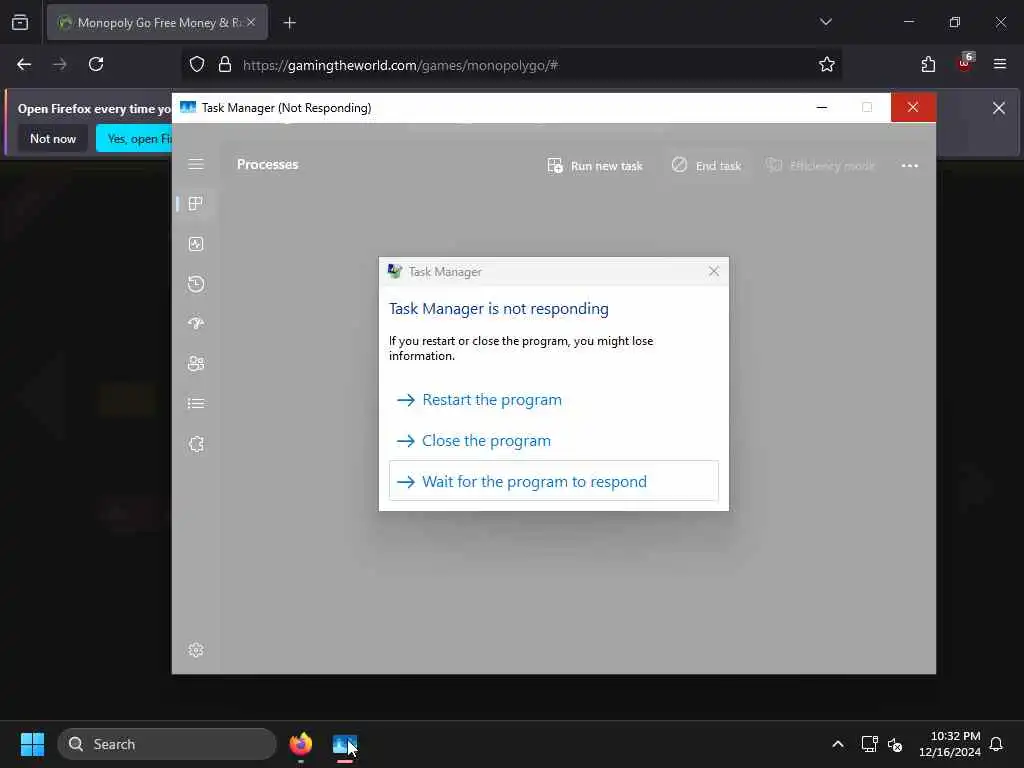The image size is (1024, 768).
Task: Close the Task Manager window
Action: (913, 108)
